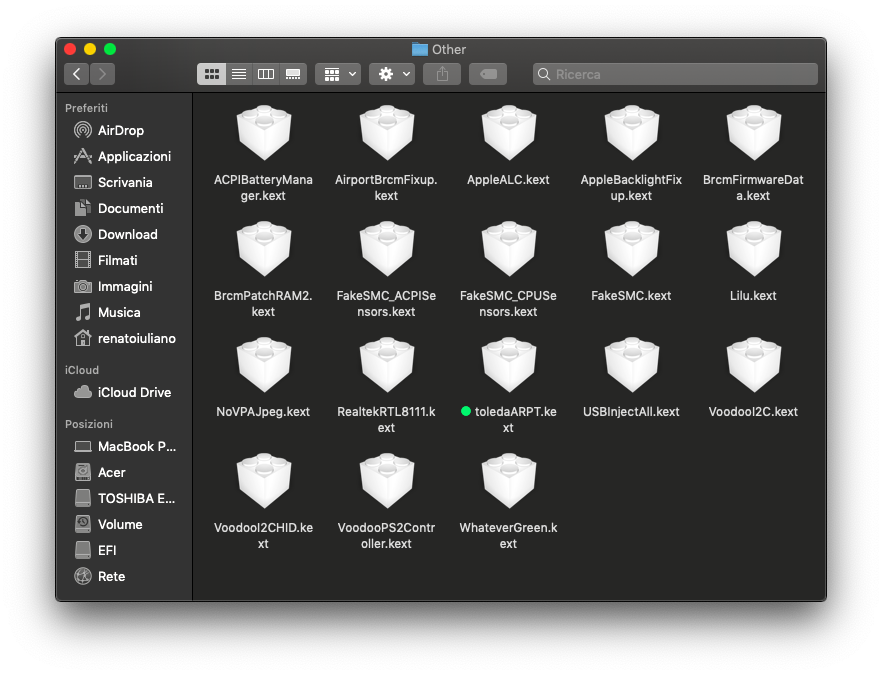The width and height of the screenshot is (882, 675).
Task: Switch to gallery view mode
Action: 293,74
